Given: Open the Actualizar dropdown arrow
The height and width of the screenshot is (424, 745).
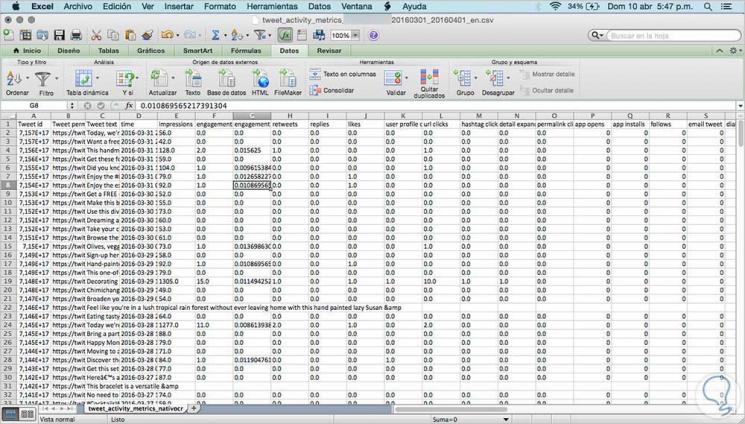Looking at the screenshot, I should coord(173,78).
